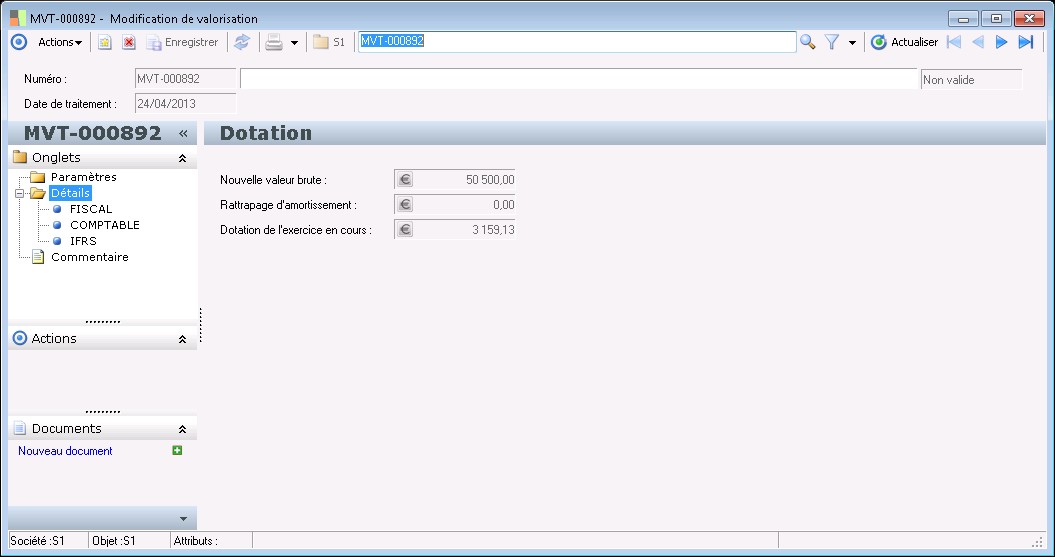Select the Paramètres tree node
This screenshot has width=1055, height=557.
point(84,177)
